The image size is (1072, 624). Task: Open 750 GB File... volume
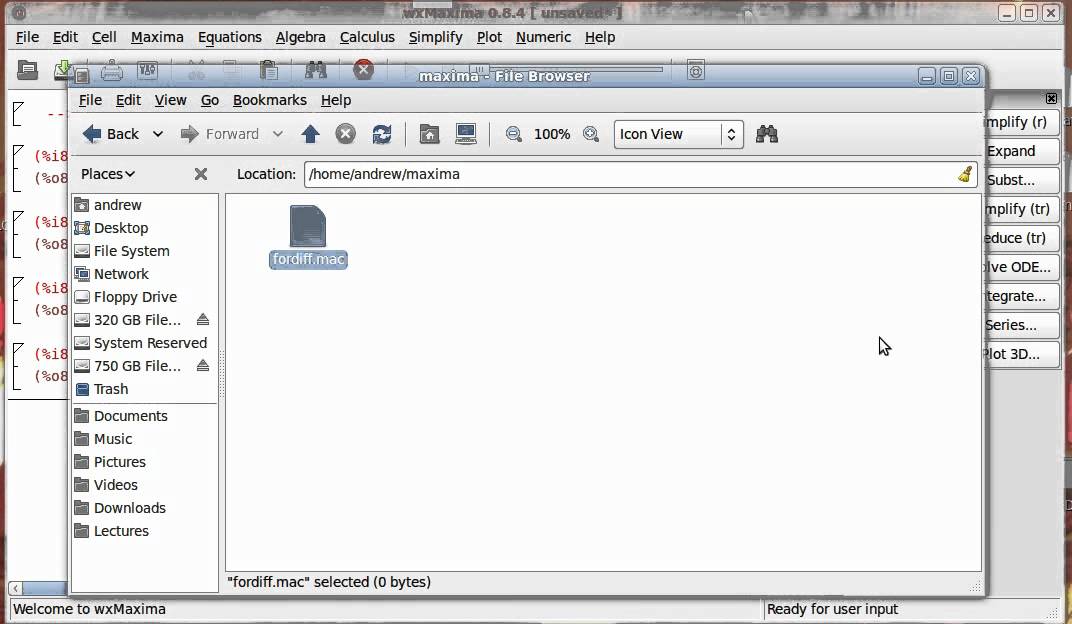(137, 366)
